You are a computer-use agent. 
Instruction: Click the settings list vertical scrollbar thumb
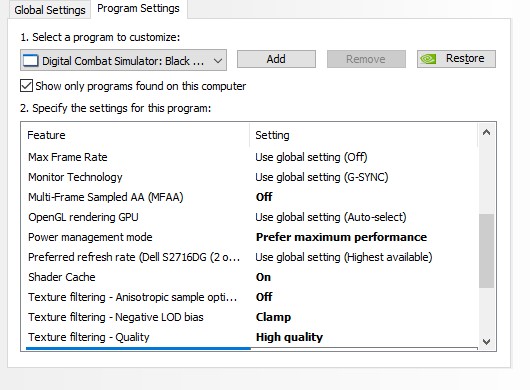pos(486,250)
